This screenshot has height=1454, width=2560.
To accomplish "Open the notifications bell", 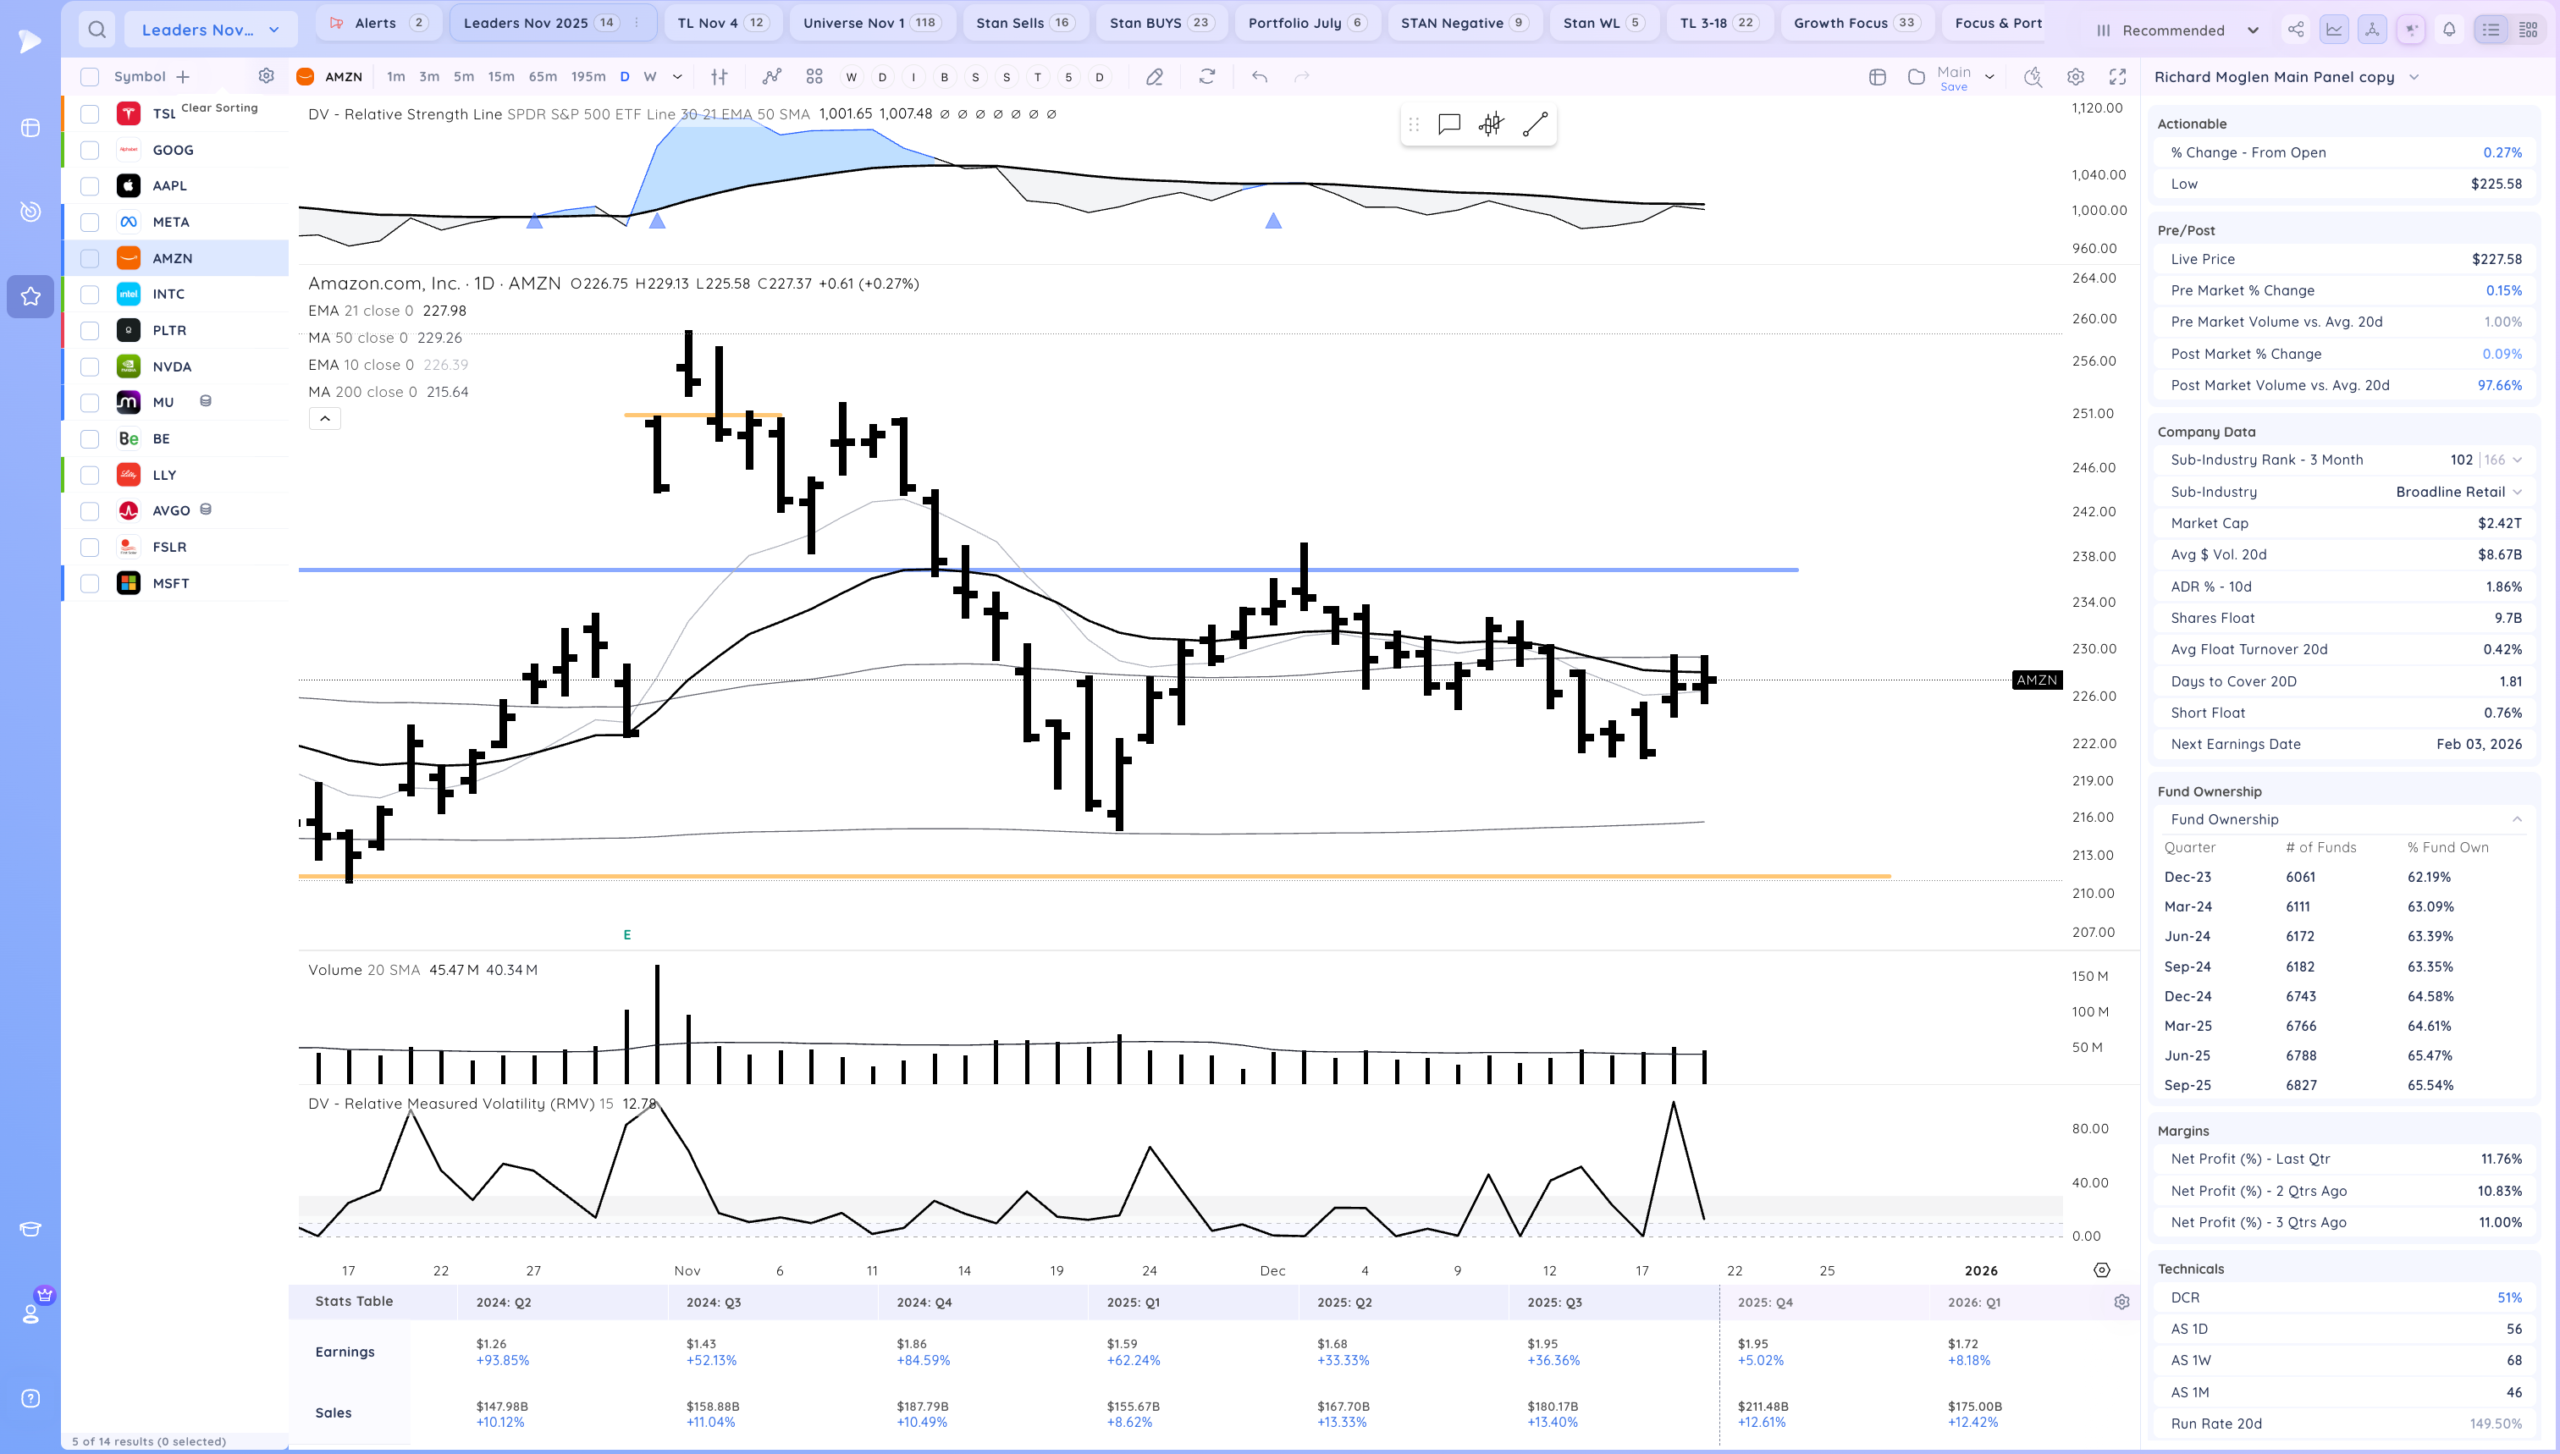I will [x=2449, y=30].
